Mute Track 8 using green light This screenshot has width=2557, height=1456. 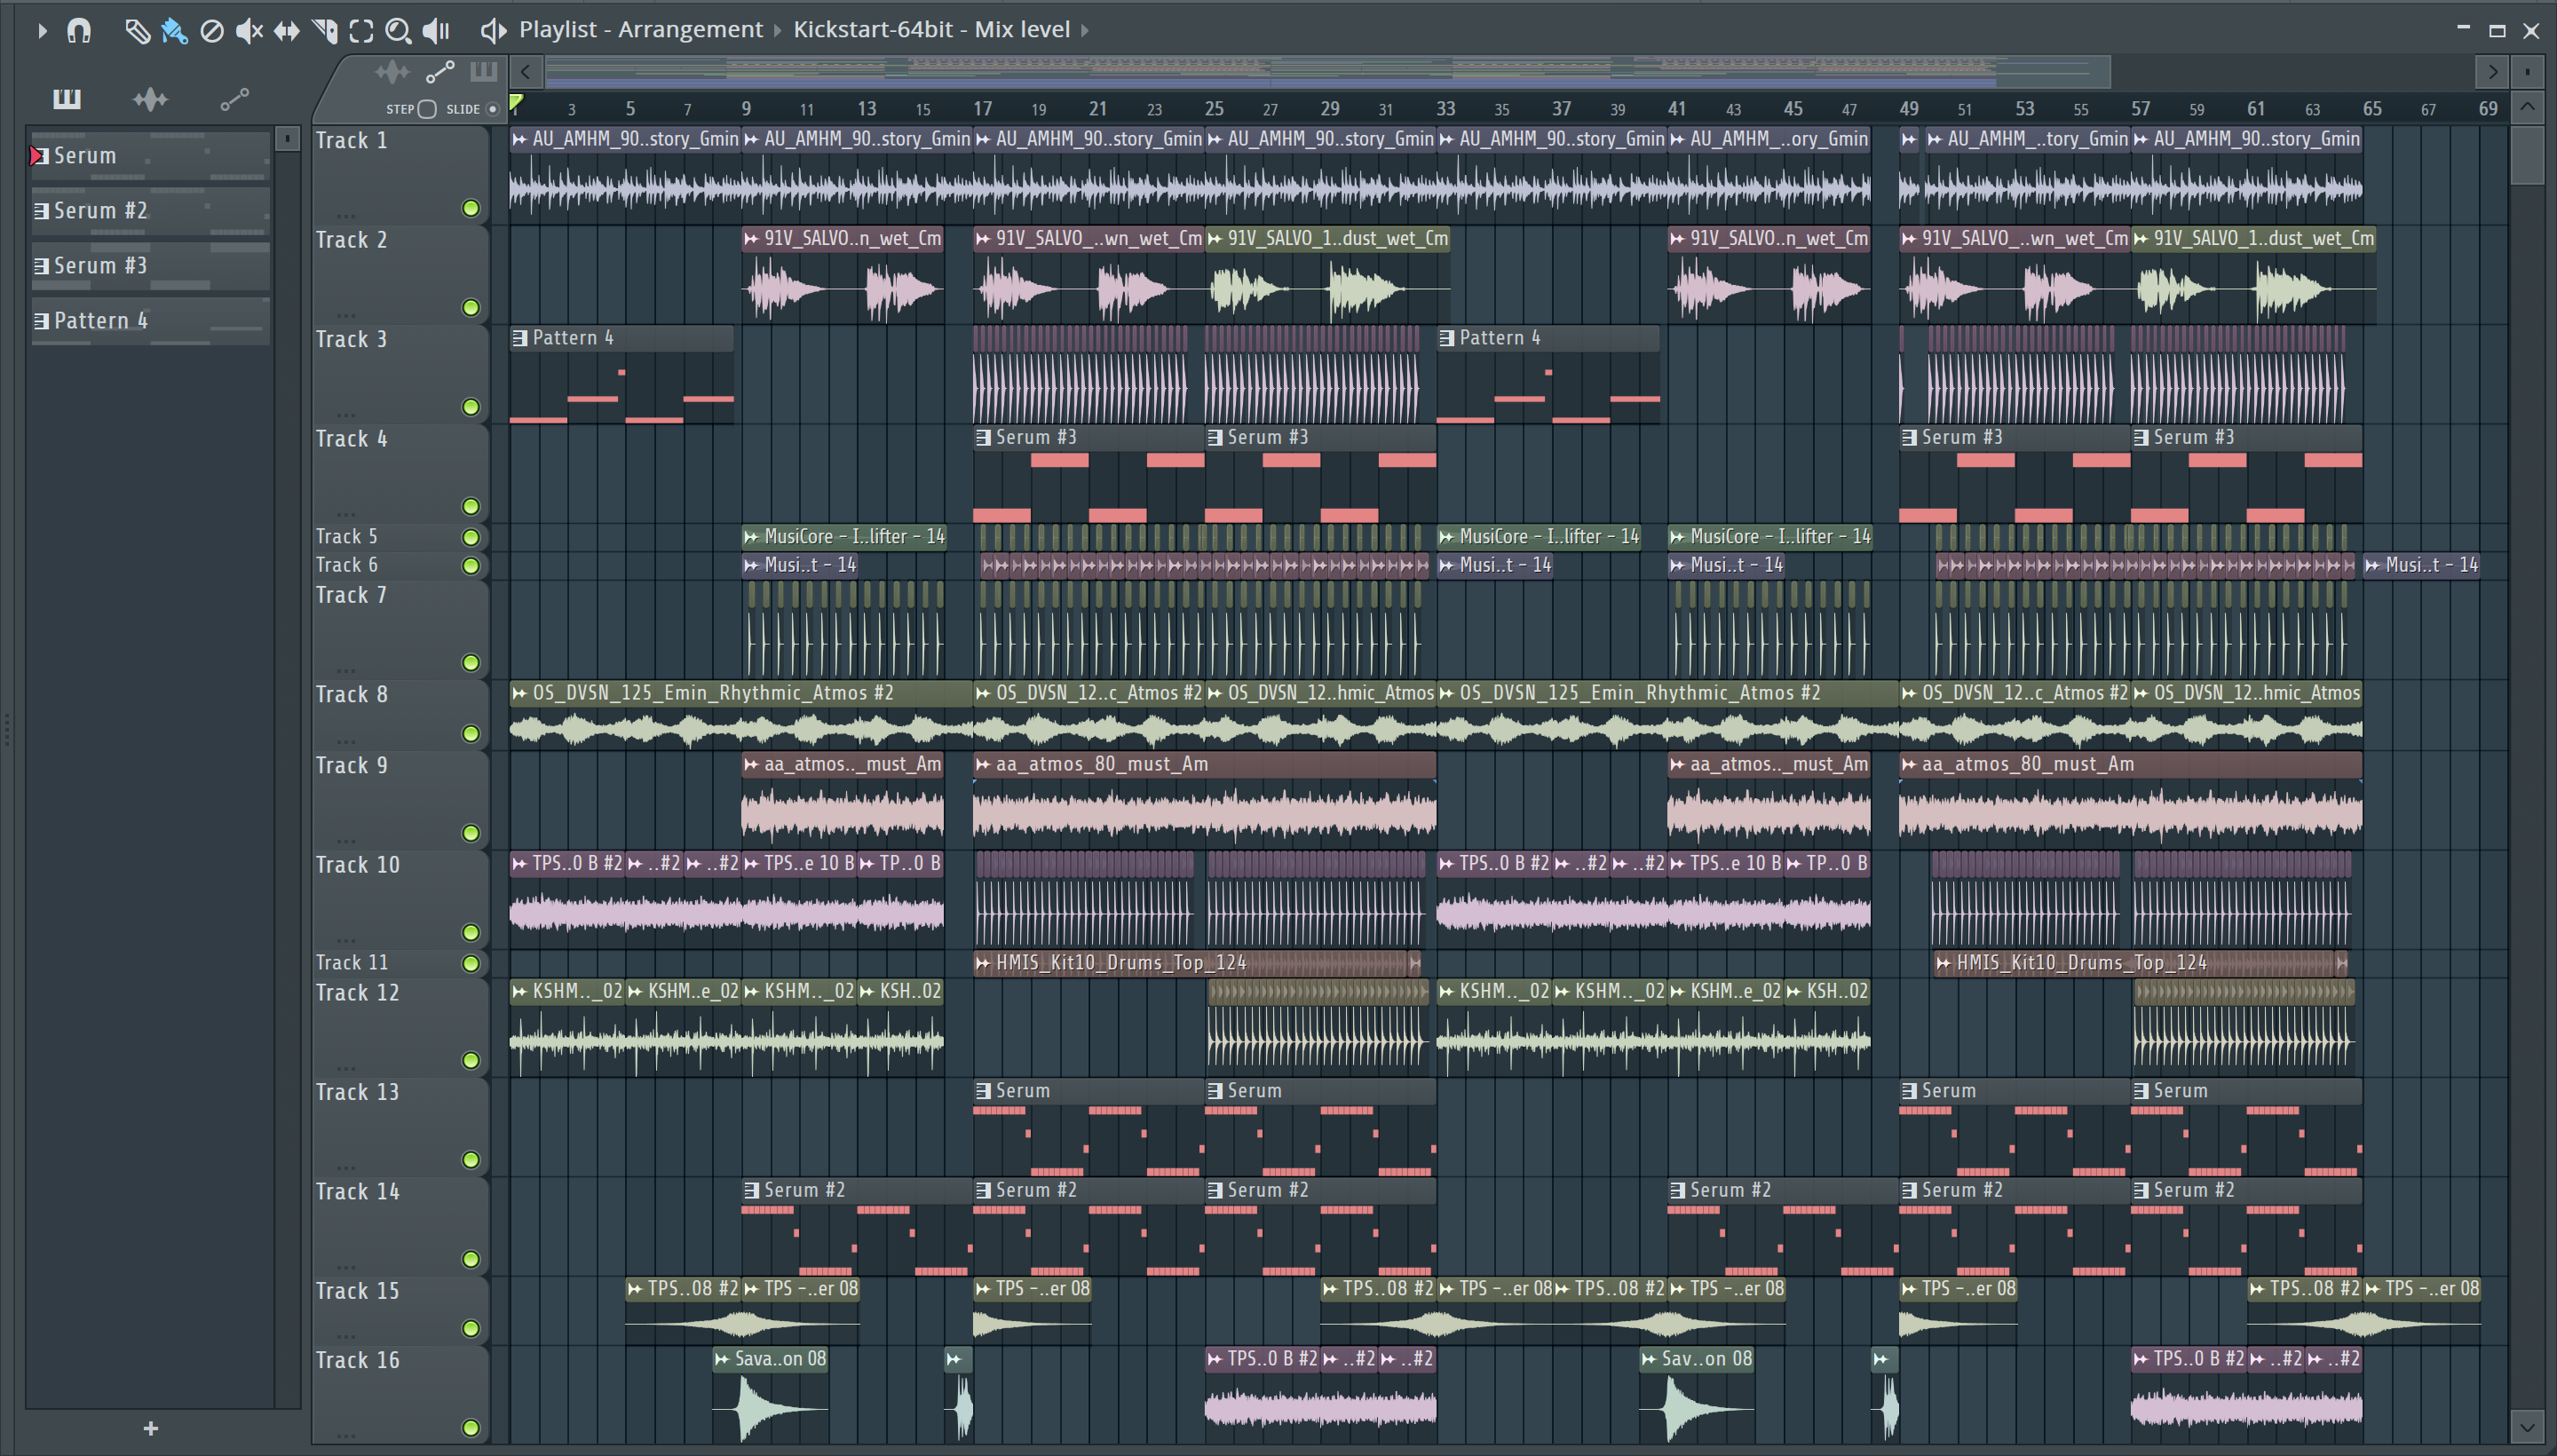[470, 734]
